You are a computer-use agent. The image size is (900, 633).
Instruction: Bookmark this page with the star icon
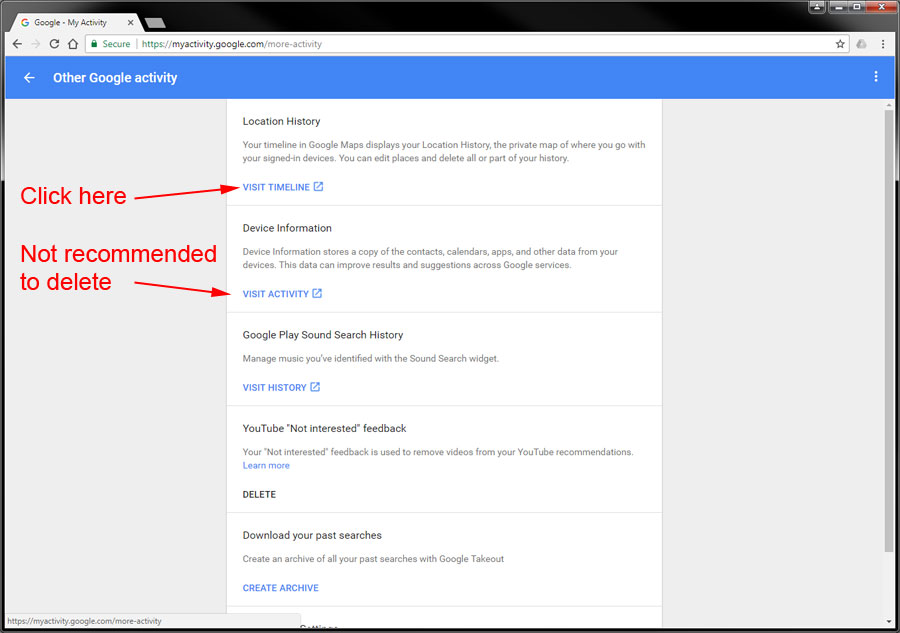point(840,44)
